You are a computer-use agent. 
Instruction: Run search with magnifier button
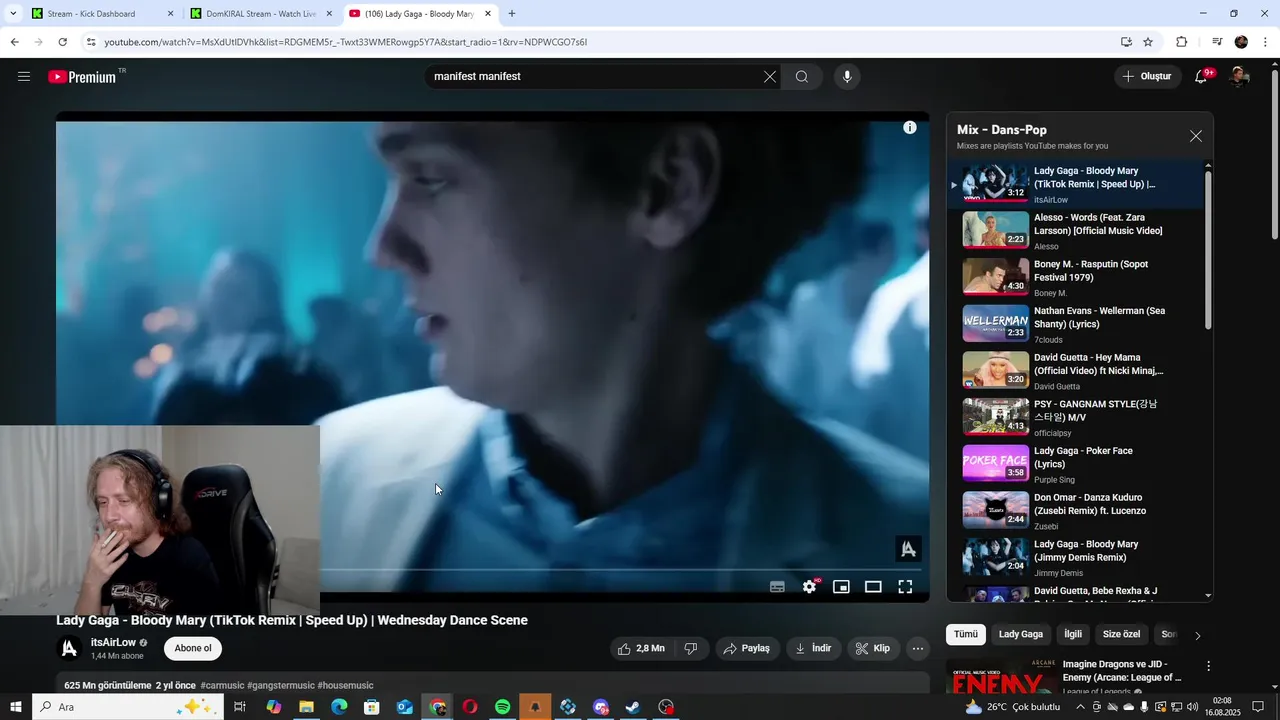coord(802,77)
